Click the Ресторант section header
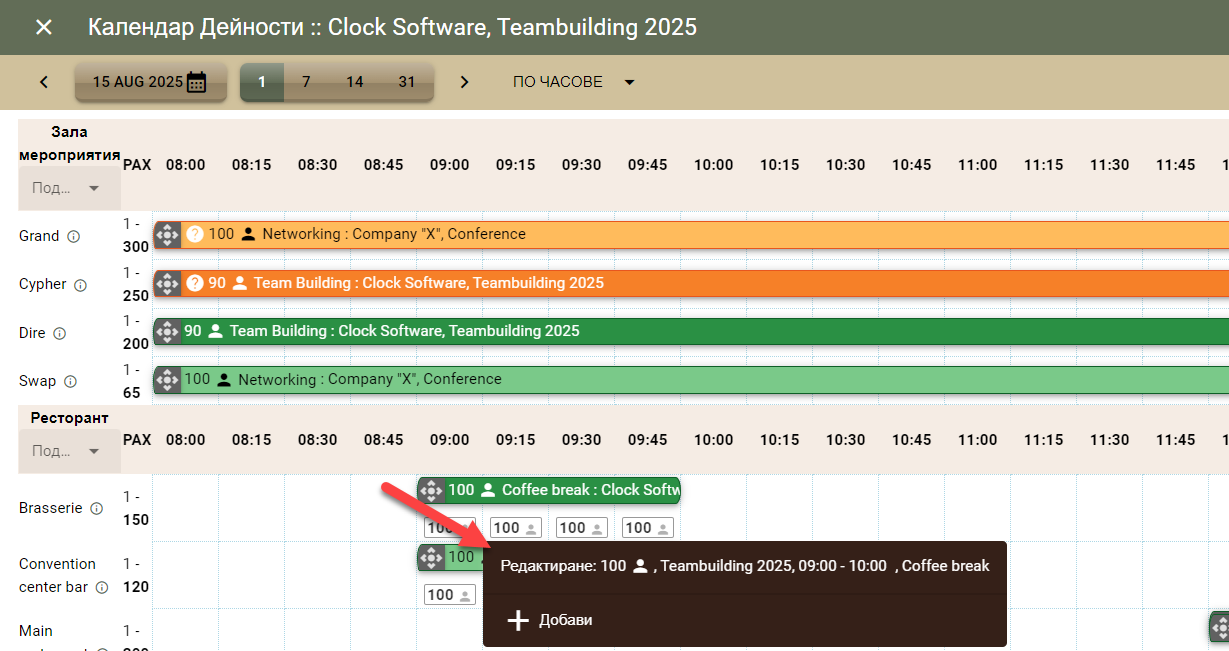 click(70, 418)
